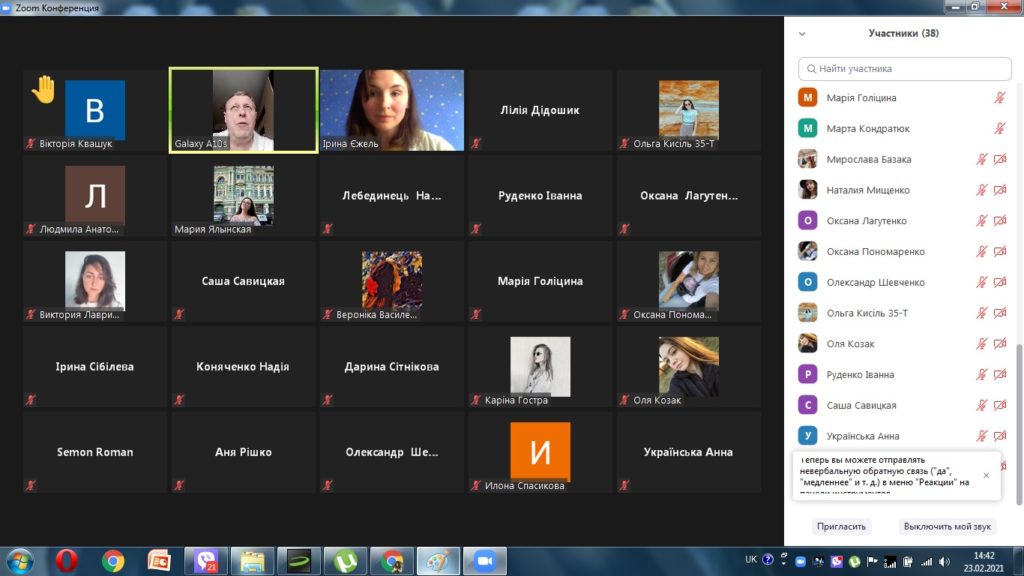Click the Выключить мой звук button
The height and width of the screenshot is (576, 1024).
[x=947, y=526]
